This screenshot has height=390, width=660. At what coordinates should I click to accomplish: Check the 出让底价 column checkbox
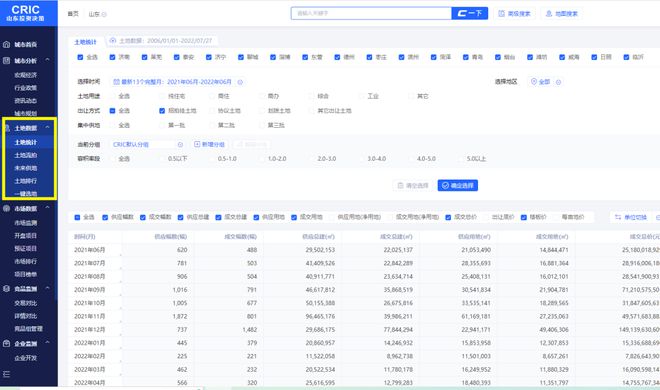coord(486,218)
